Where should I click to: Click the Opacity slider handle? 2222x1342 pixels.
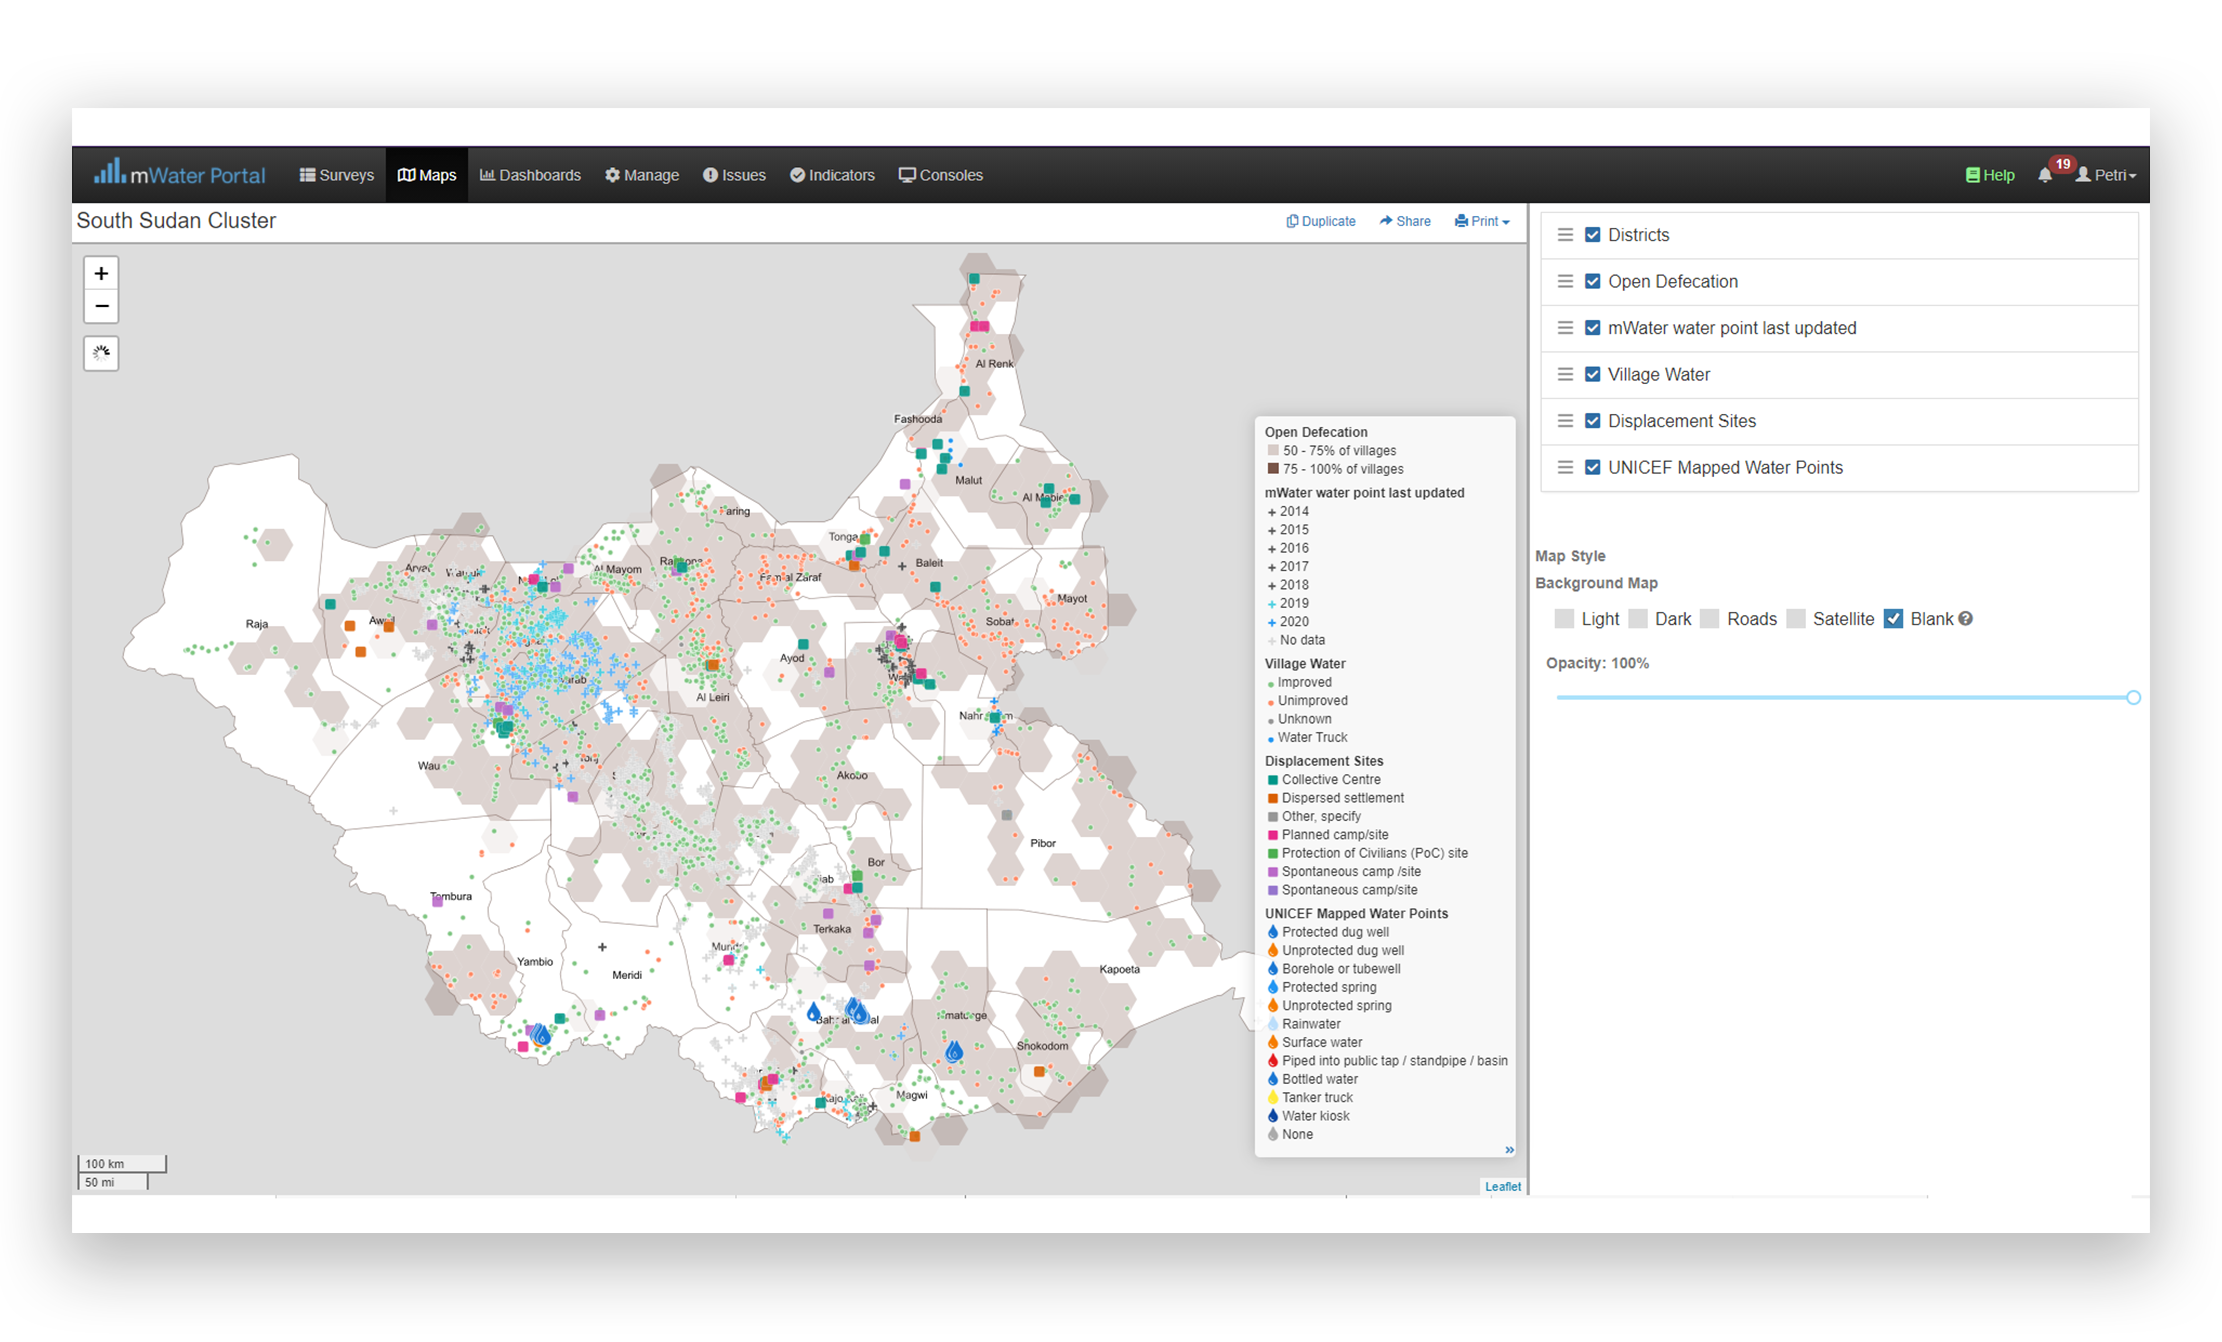click(x=2133, y=697)
